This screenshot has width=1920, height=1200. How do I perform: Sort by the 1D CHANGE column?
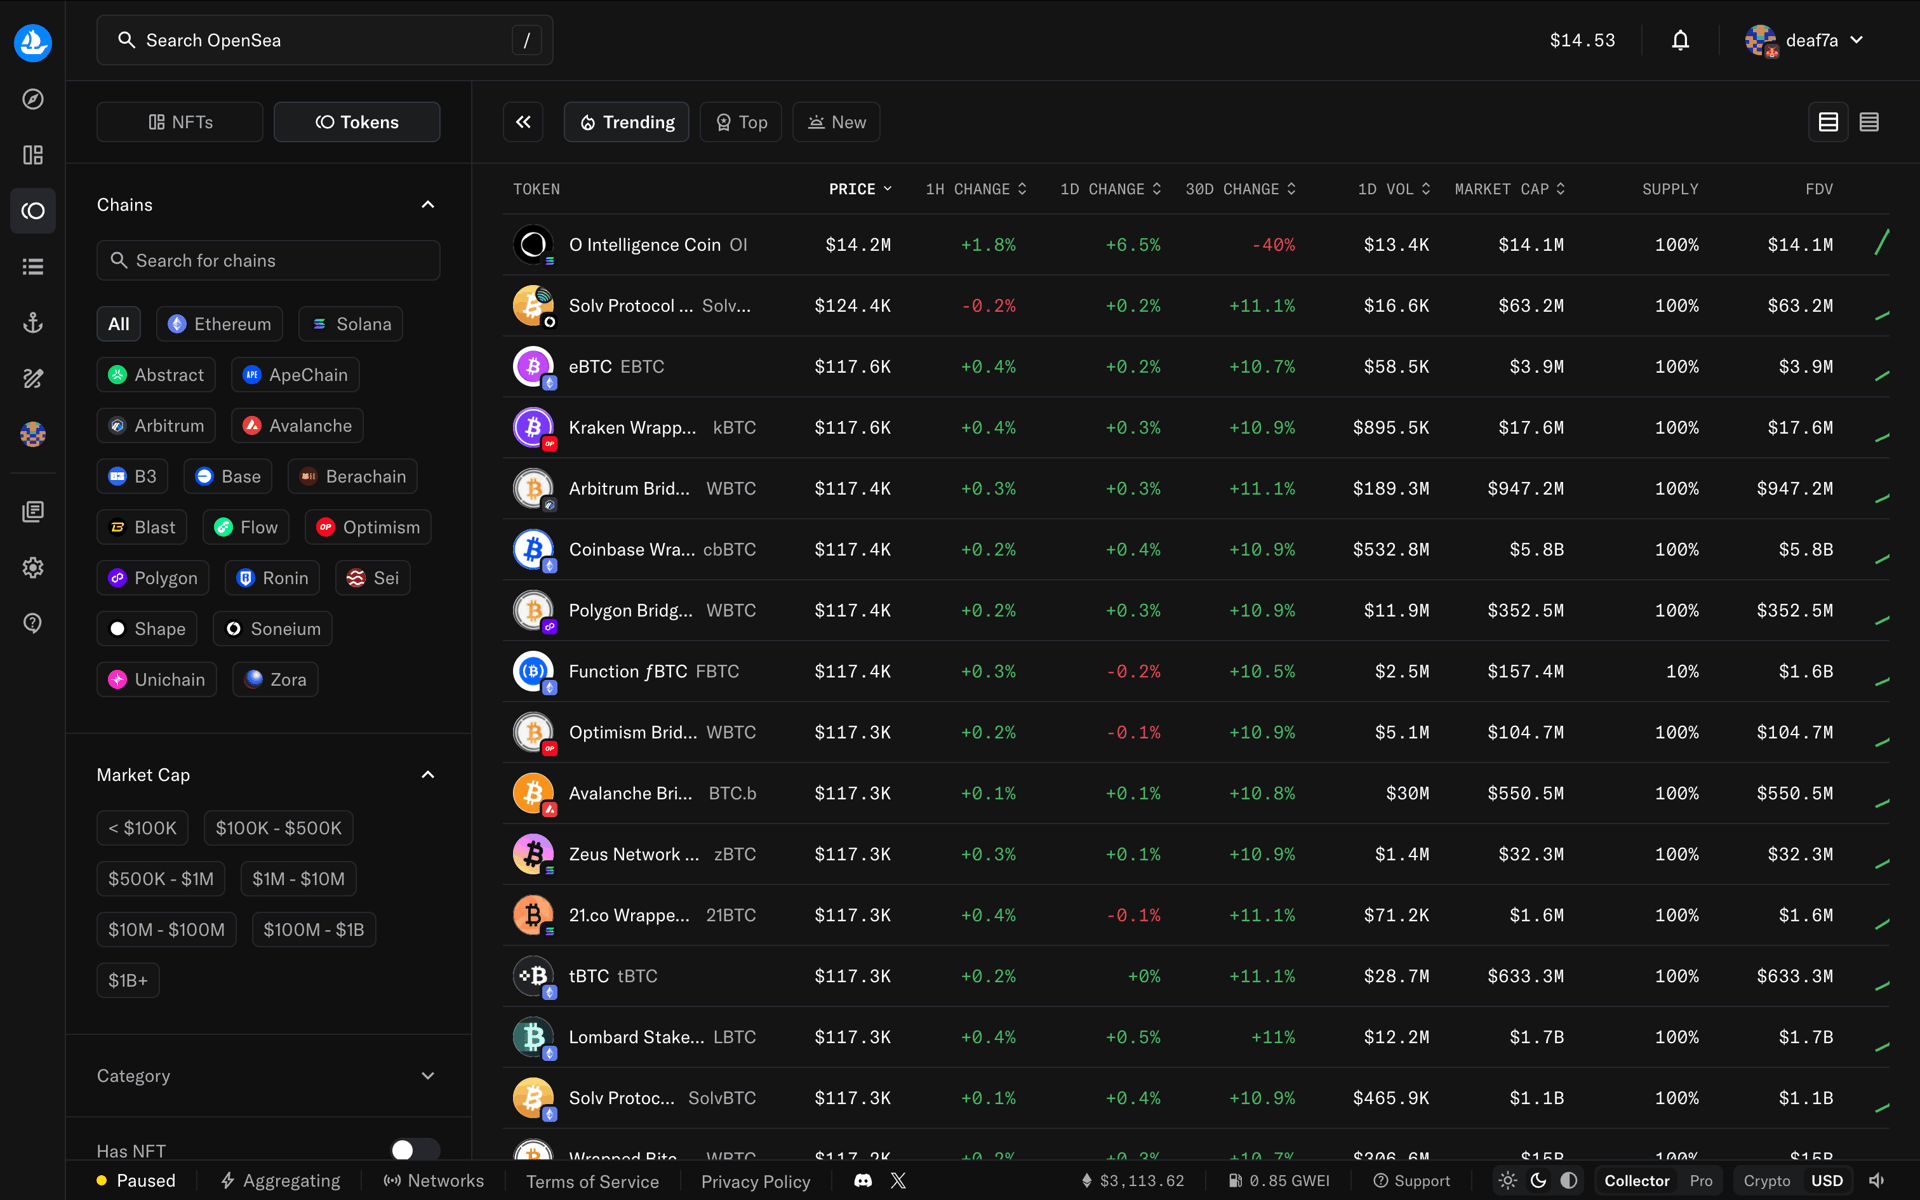coord(1111,189)
